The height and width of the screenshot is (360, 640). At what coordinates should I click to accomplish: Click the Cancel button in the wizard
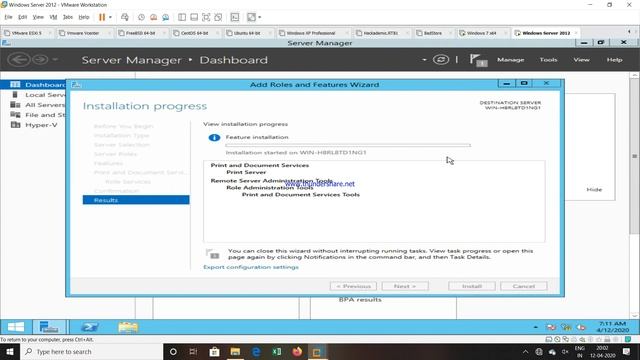click(x=524, y=286)
